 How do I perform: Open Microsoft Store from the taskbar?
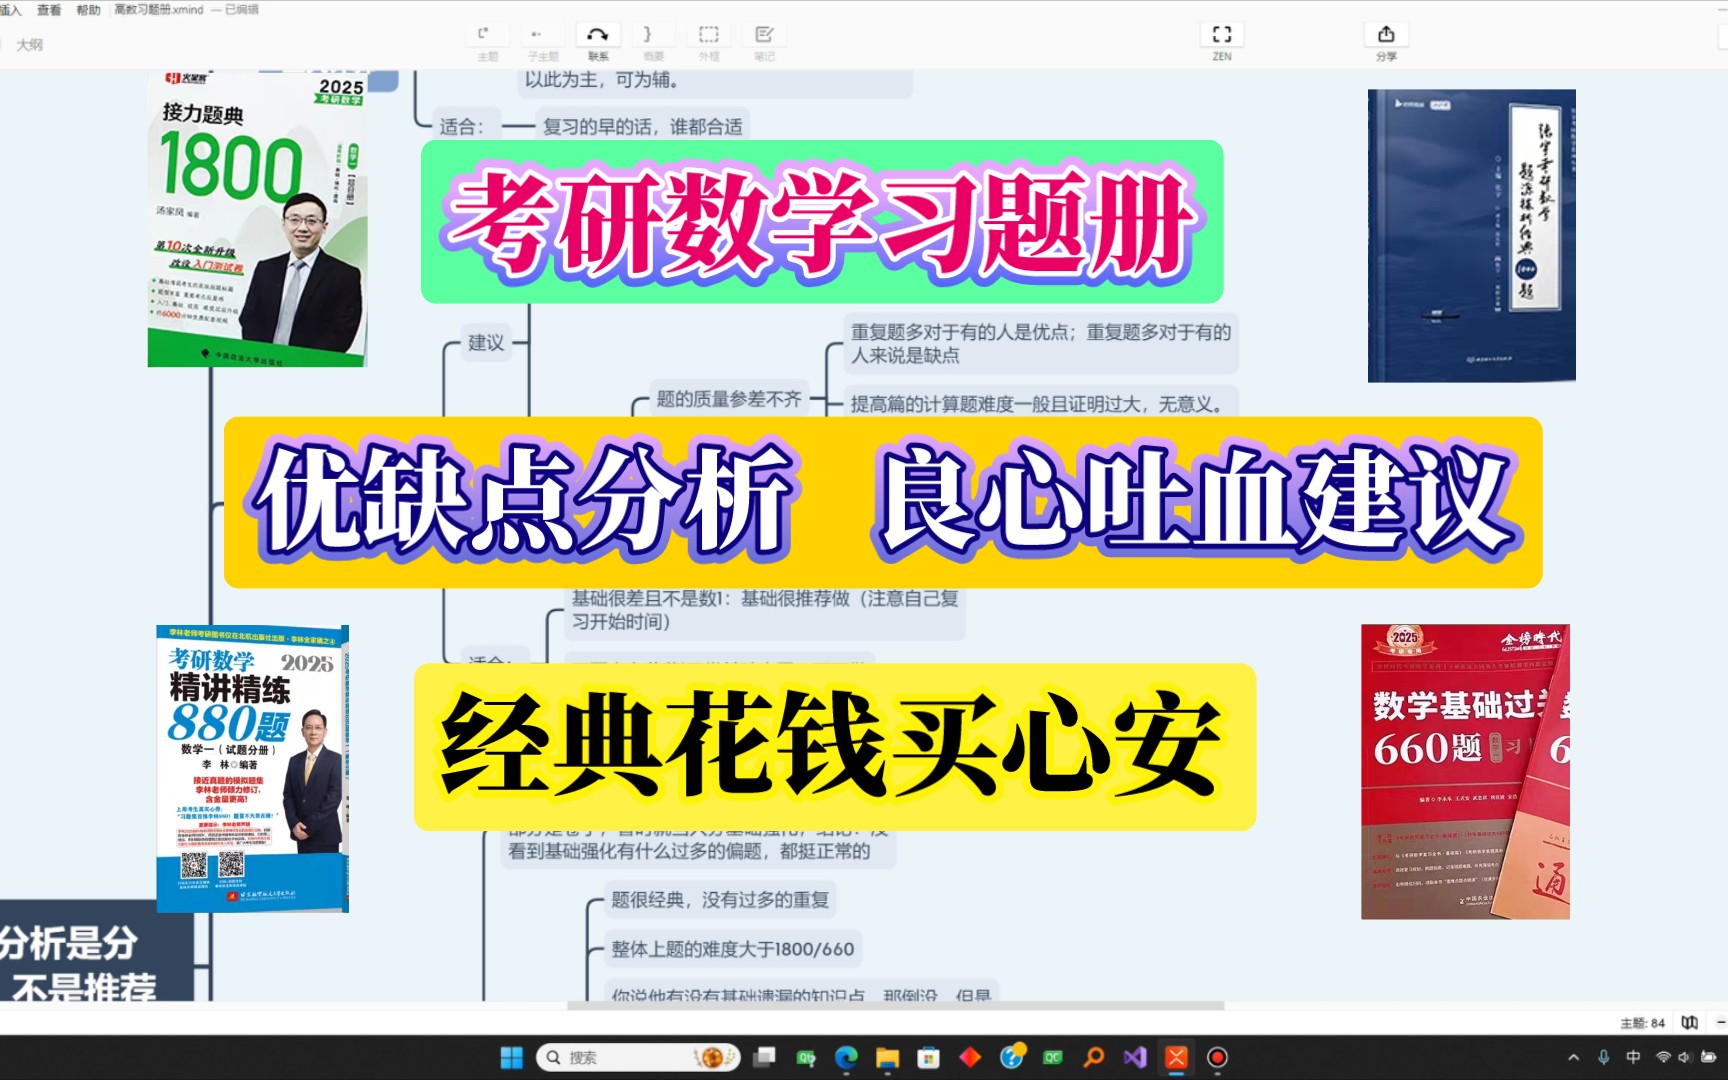929,1058
